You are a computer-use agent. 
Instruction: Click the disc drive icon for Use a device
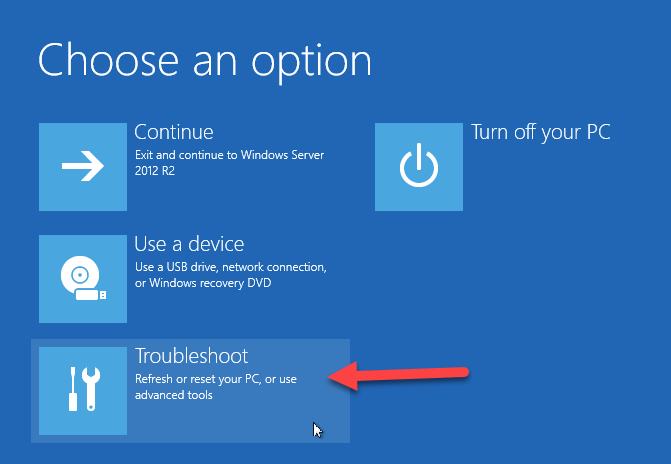click(83, 279)
